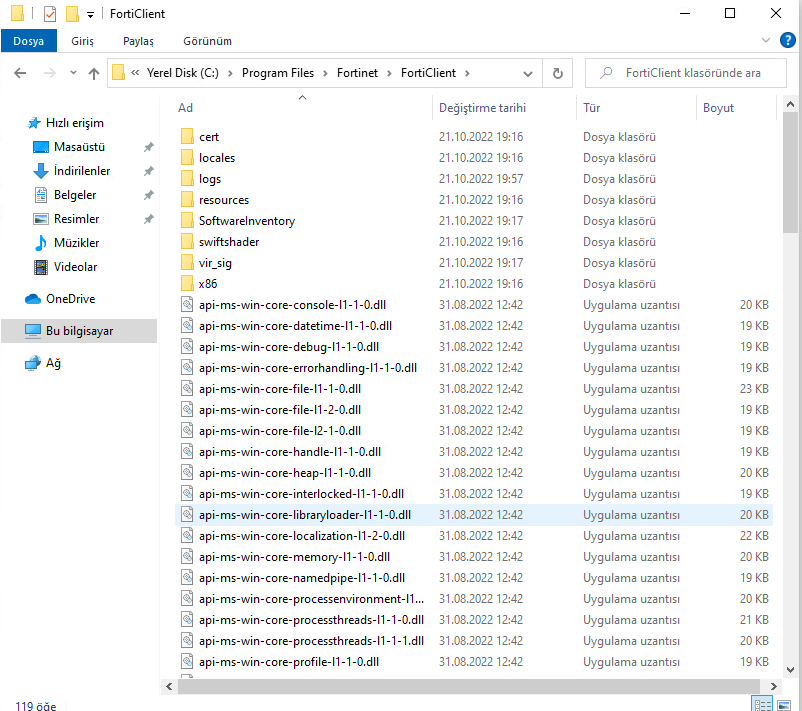Open Müzikler in the navigation pane
802x711 pixels.
76,243
